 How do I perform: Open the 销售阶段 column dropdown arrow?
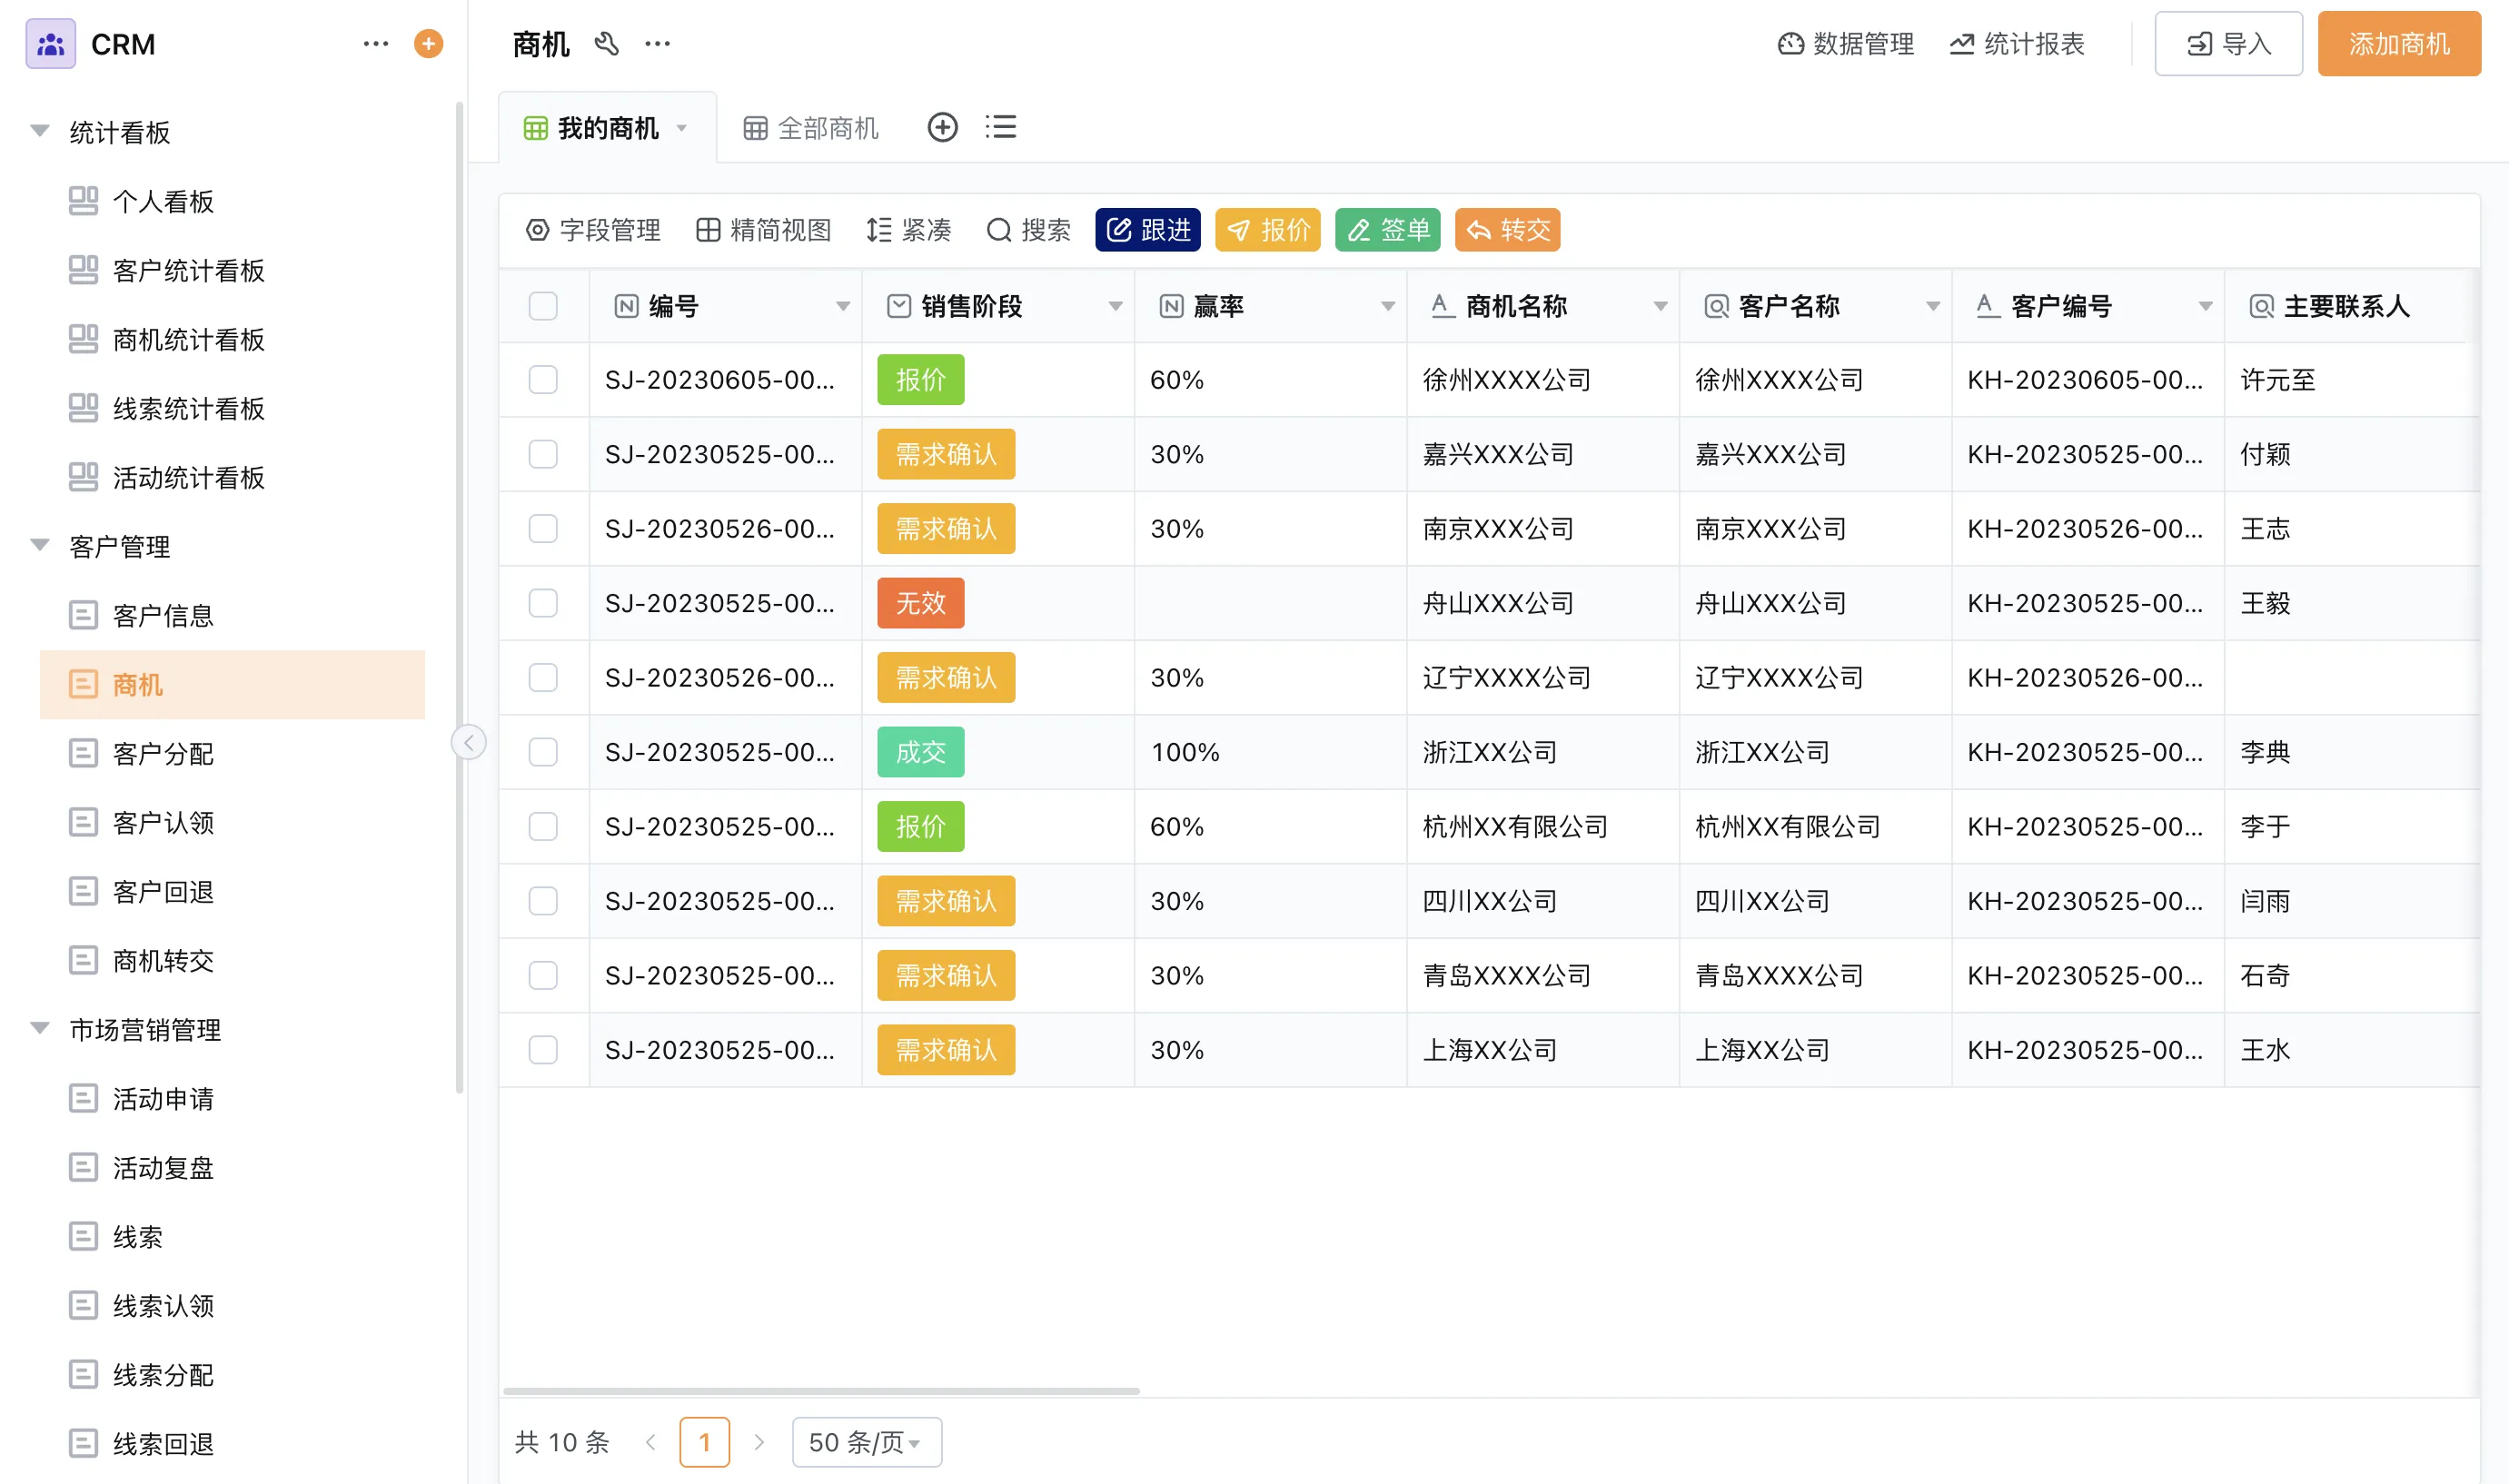[x=1115, y=307]
